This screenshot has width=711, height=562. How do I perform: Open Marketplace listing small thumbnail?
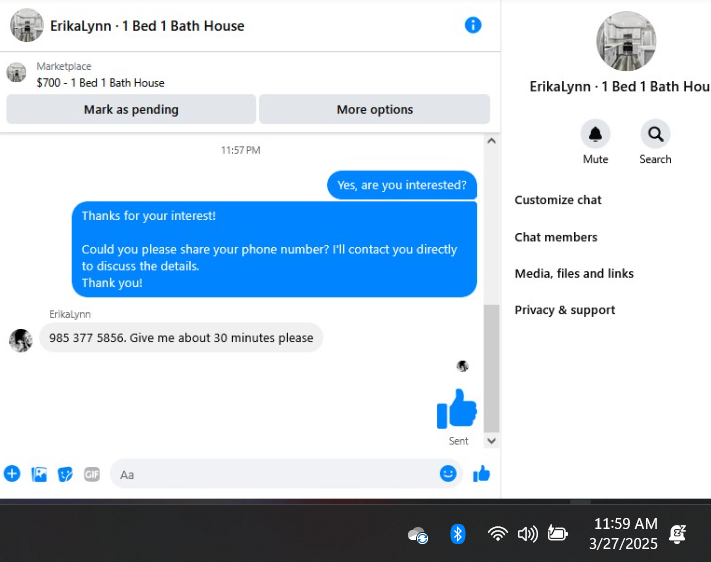pos(16,72)
